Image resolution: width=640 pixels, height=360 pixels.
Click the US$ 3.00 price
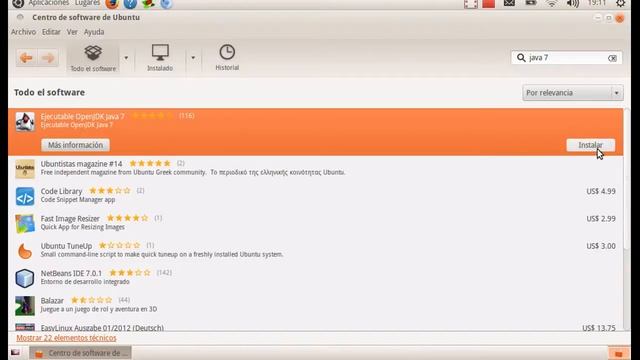coord(601,246)
